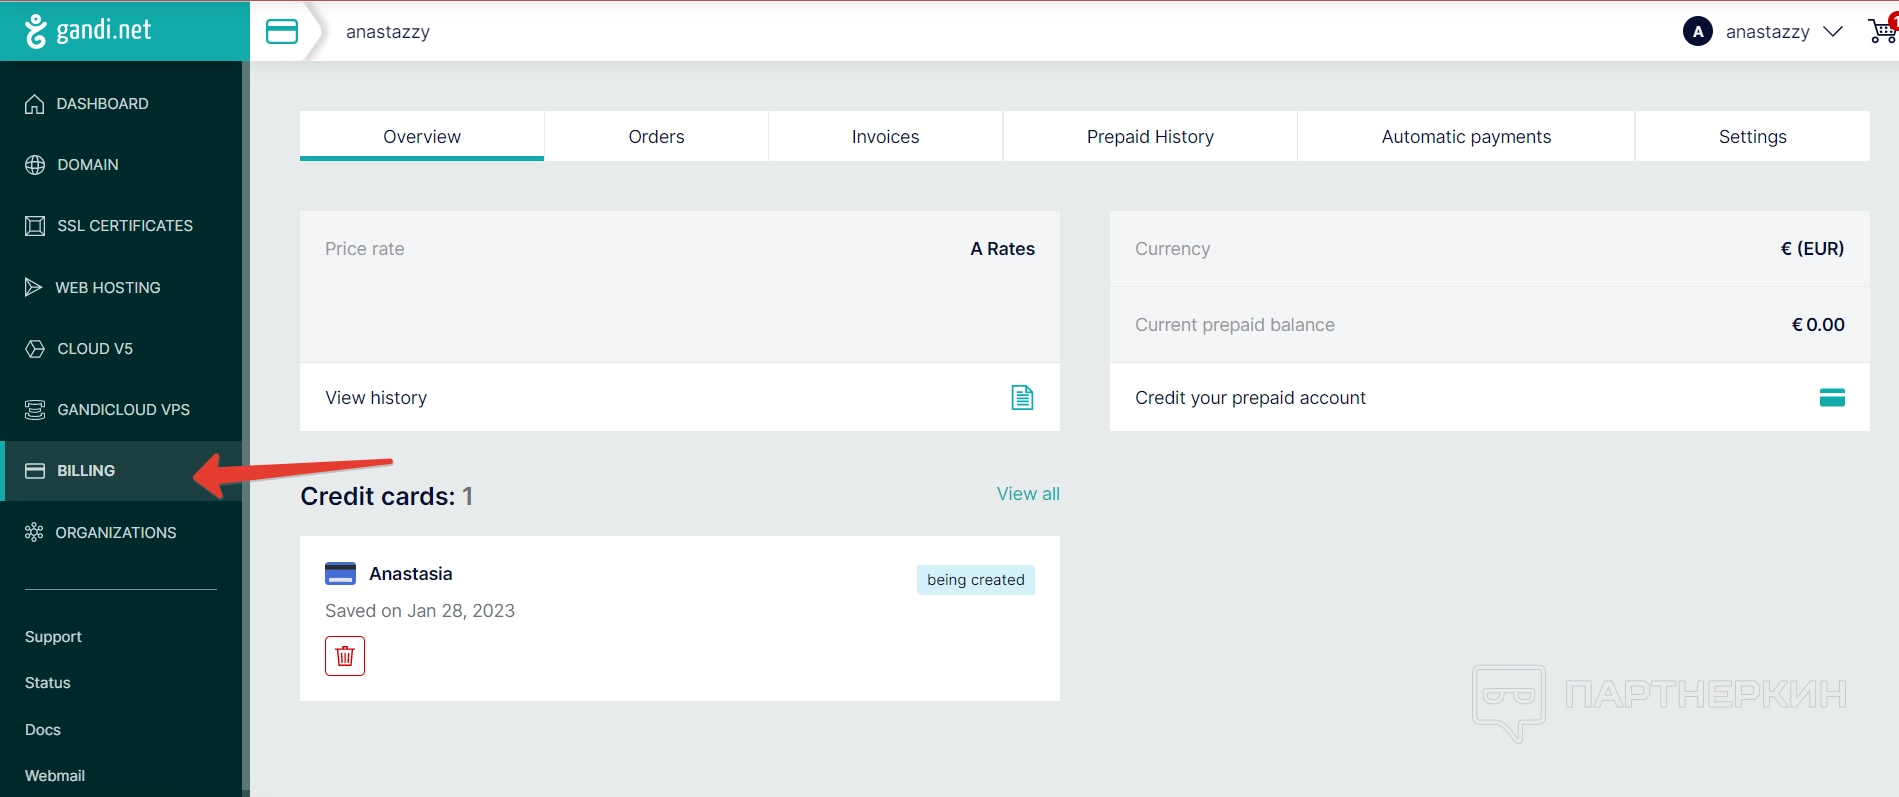The height and width of the screenshot is (797, 1899).
Task: Click the View history document icon
Action: point(1022,398)
